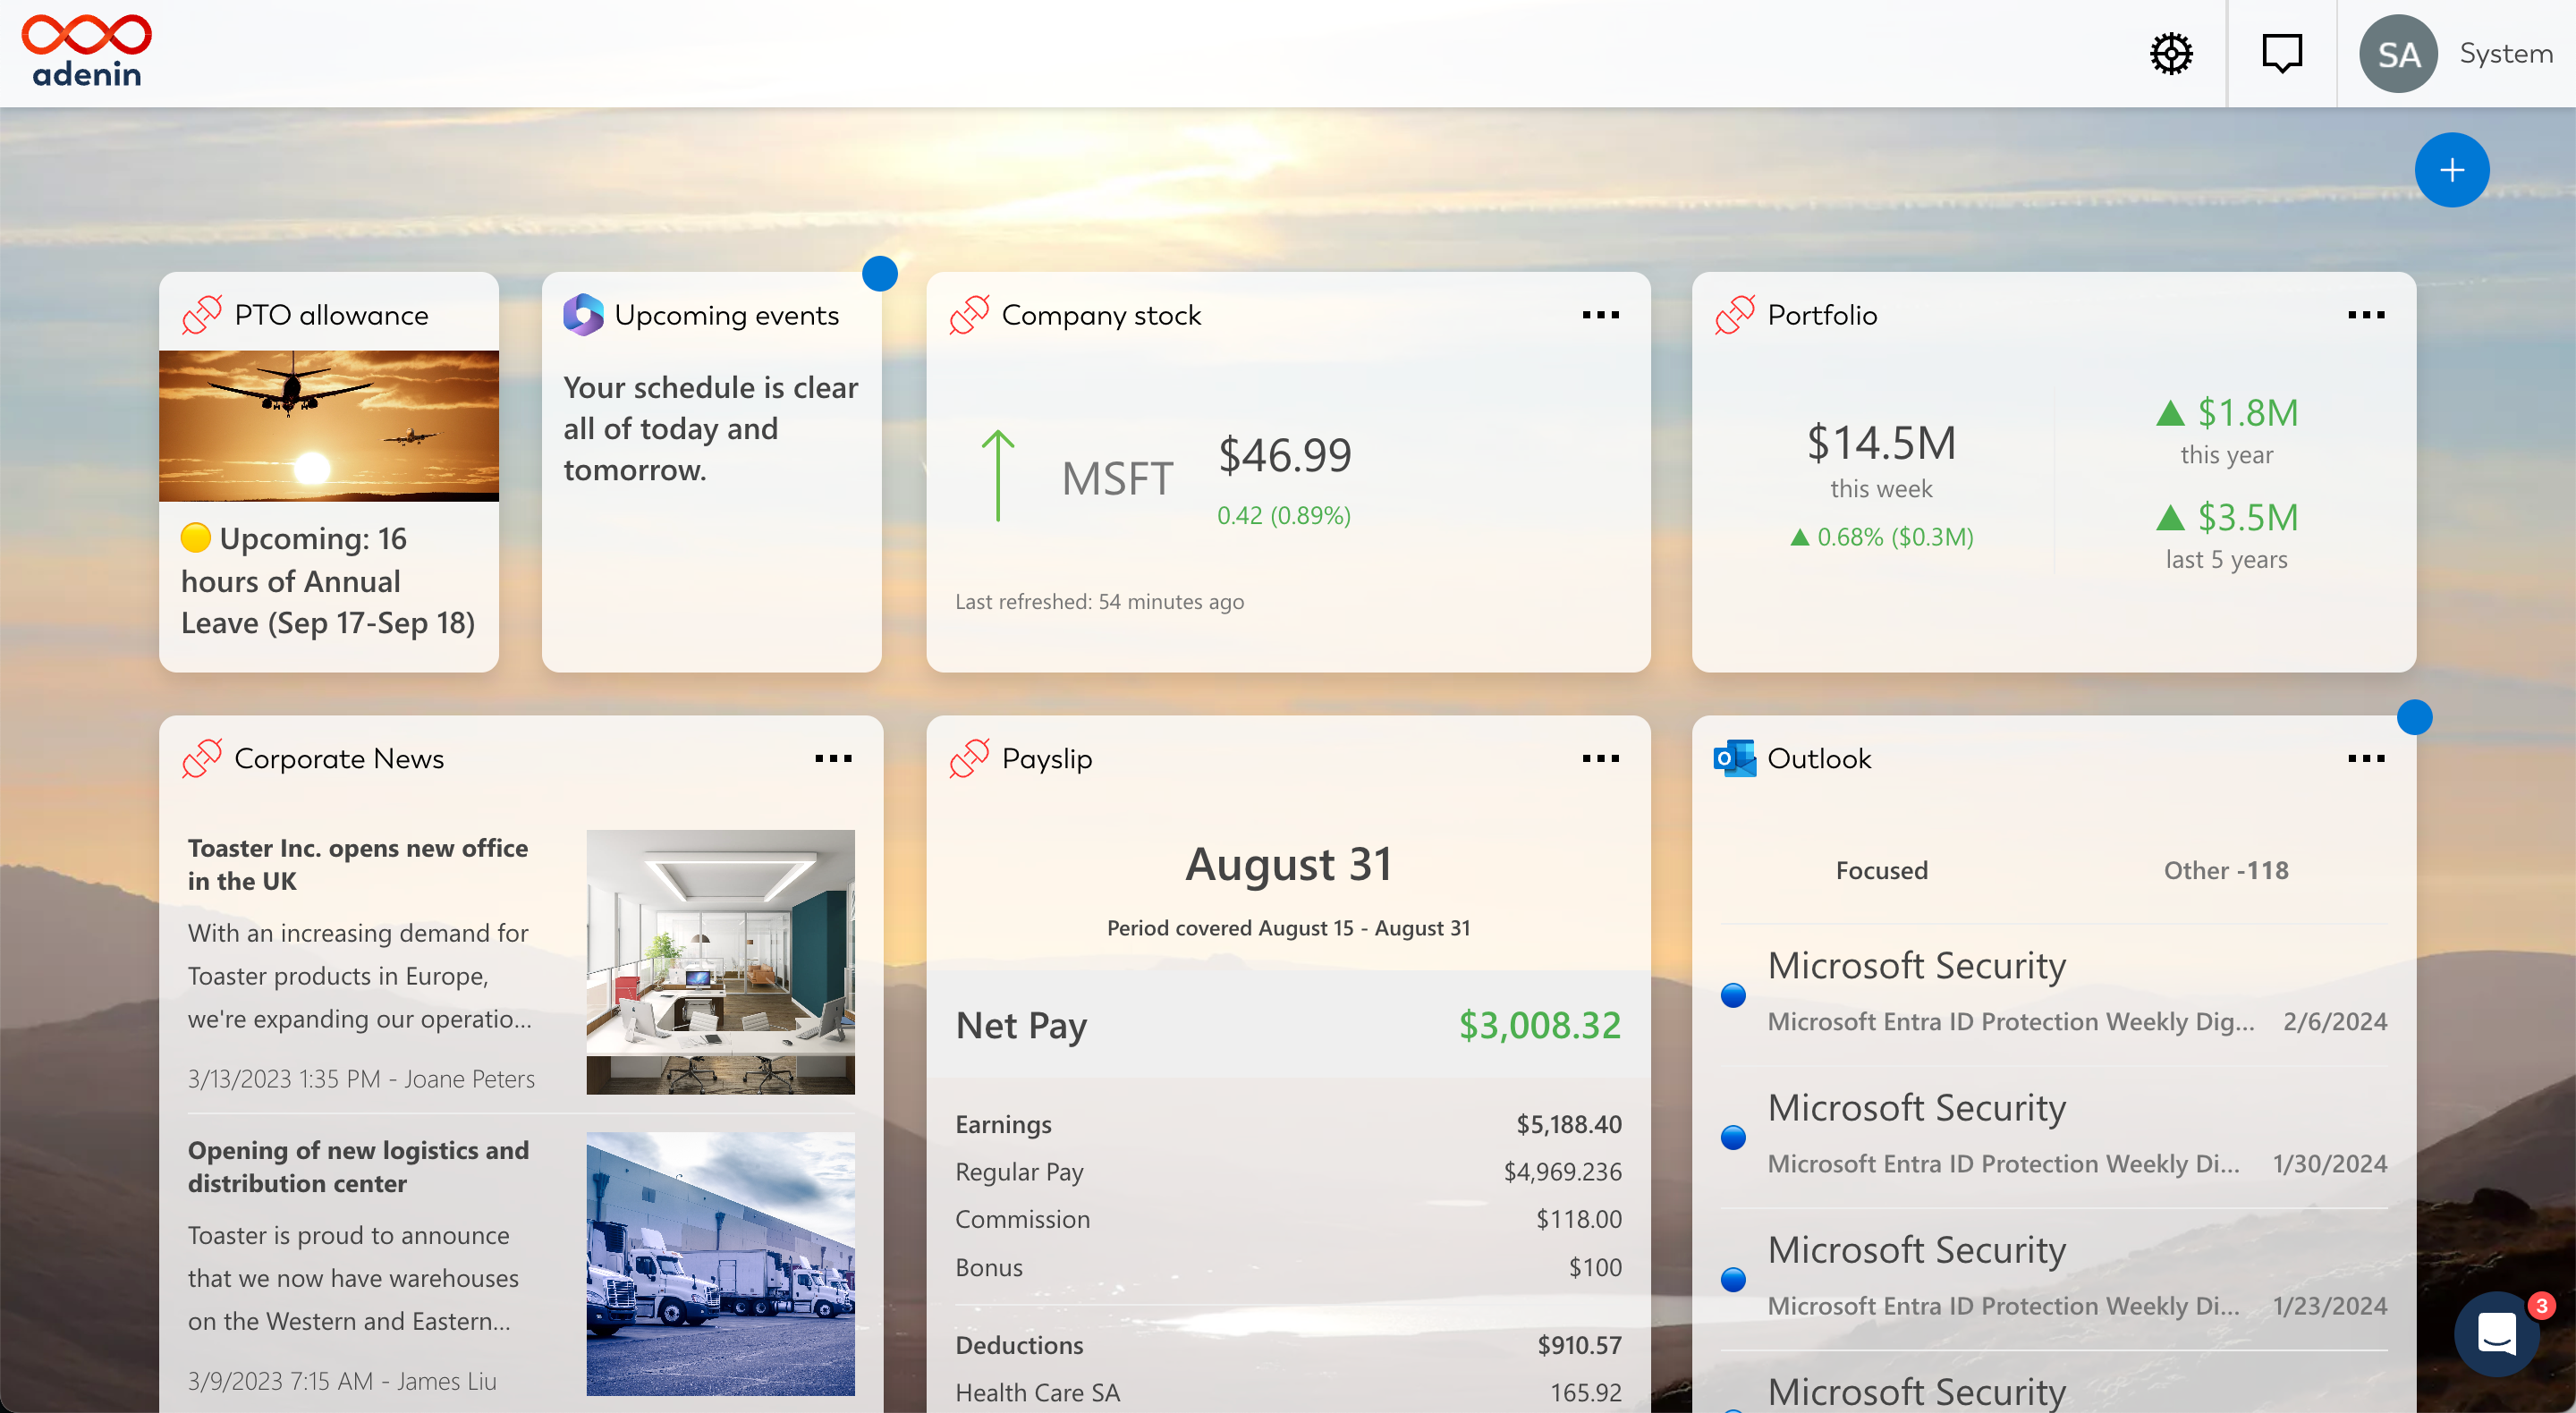The image size is (2576, 1413).
Task: Click the August 31 payslip date heading
Action: click(x=1289, y=865)
